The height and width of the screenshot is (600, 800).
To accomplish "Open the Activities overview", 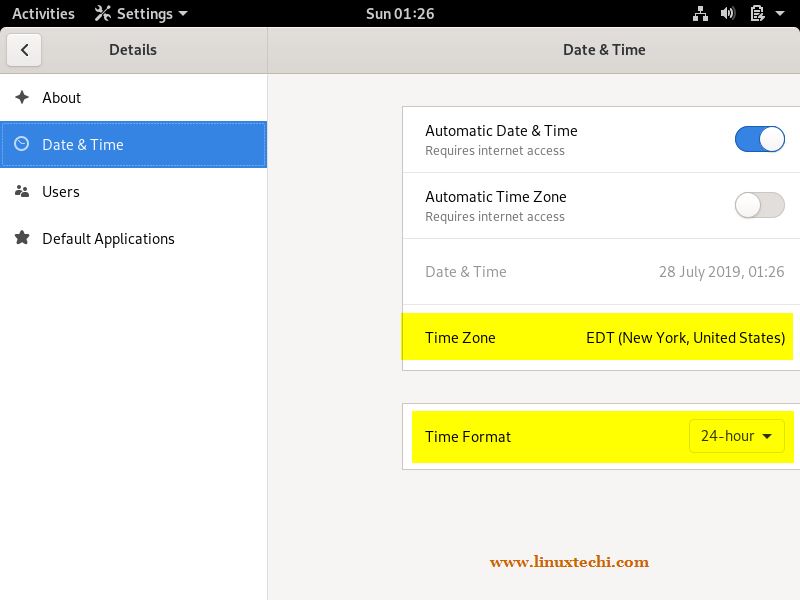I will point(43,14).
